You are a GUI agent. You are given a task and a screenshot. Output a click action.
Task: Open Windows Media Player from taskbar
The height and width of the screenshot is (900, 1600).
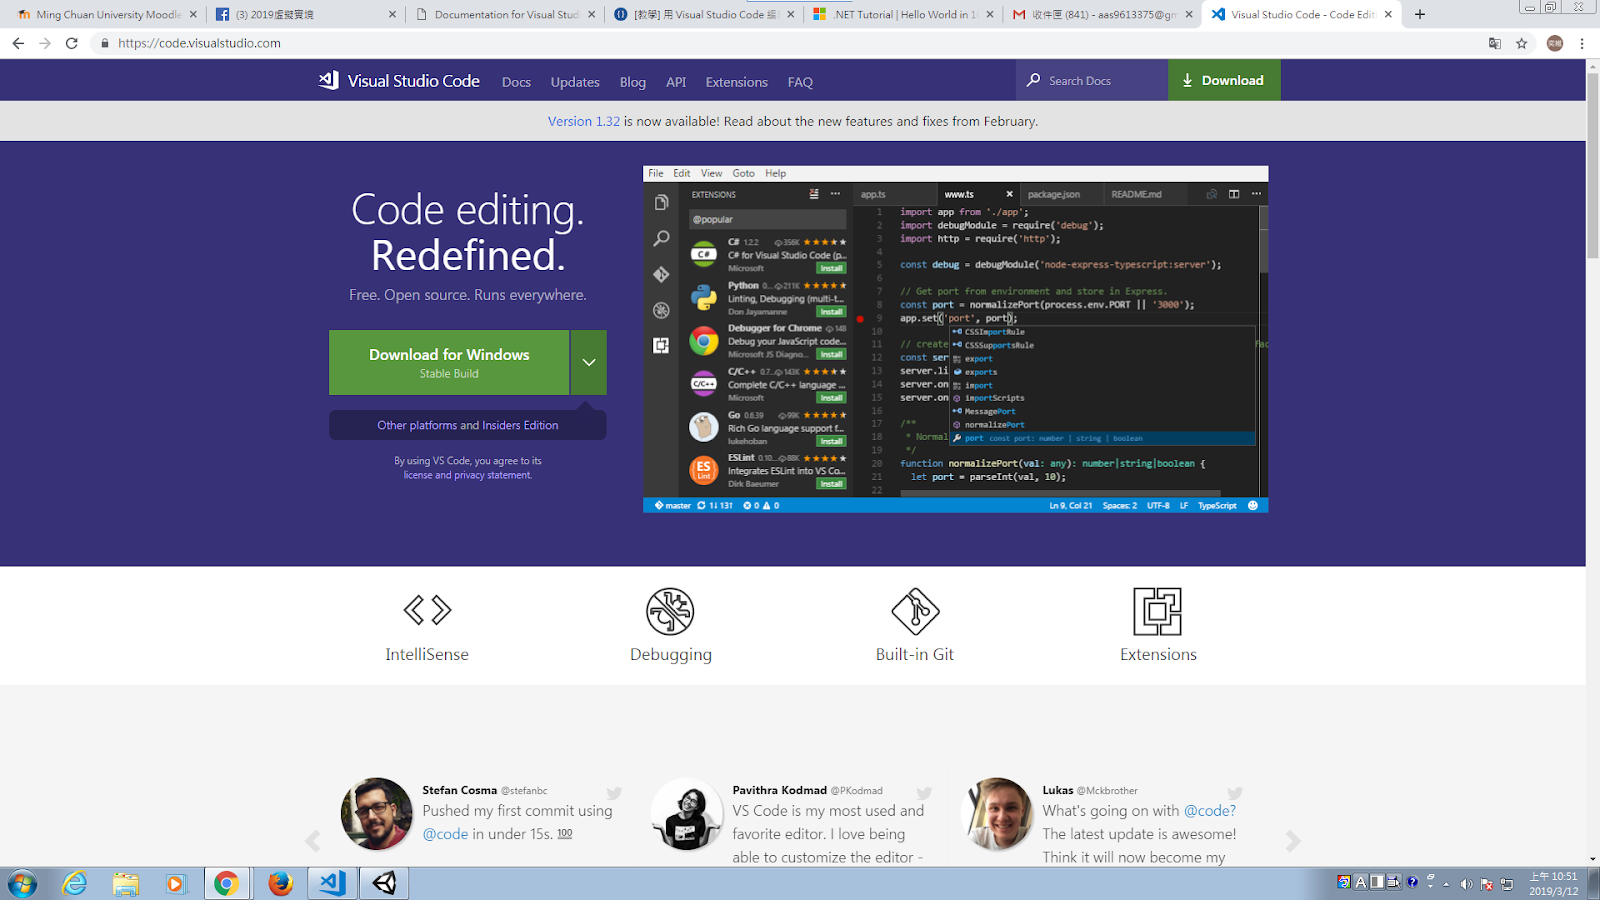click(176, 883)
